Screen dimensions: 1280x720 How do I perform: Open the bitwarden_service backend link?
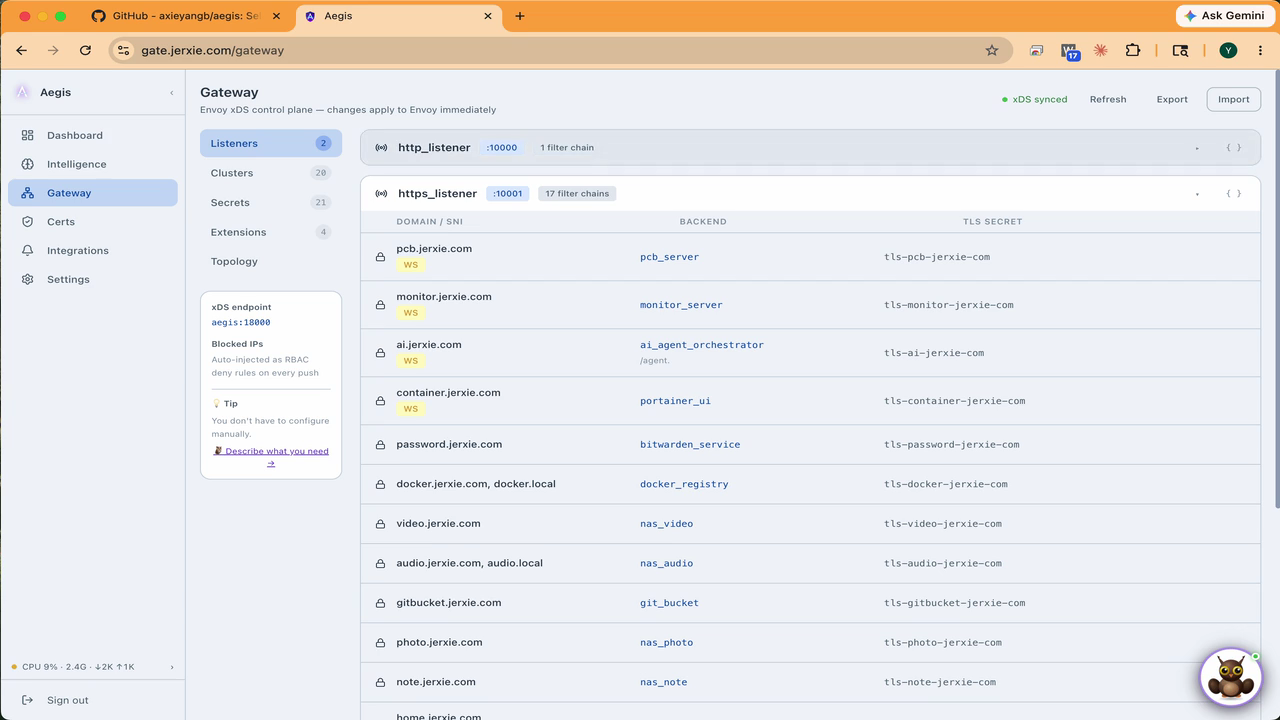[690, 445]
